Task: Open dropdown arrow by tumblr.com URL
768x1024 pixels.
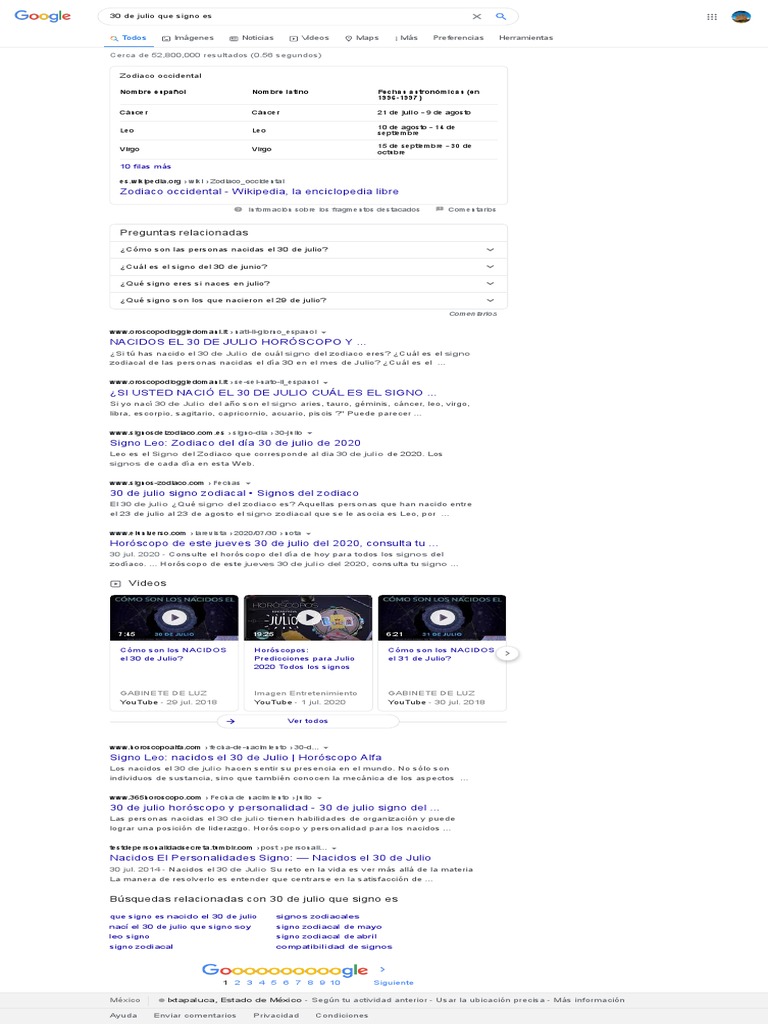Action: [x=334, y=848]
